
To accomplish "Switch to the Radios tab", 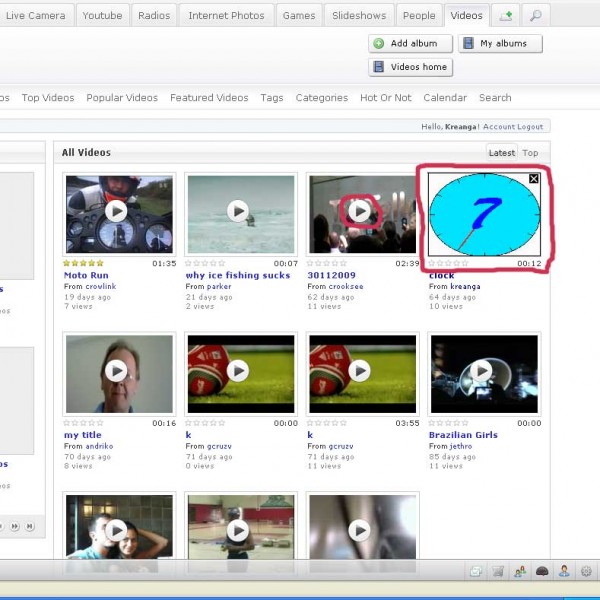I will point(154,16).
